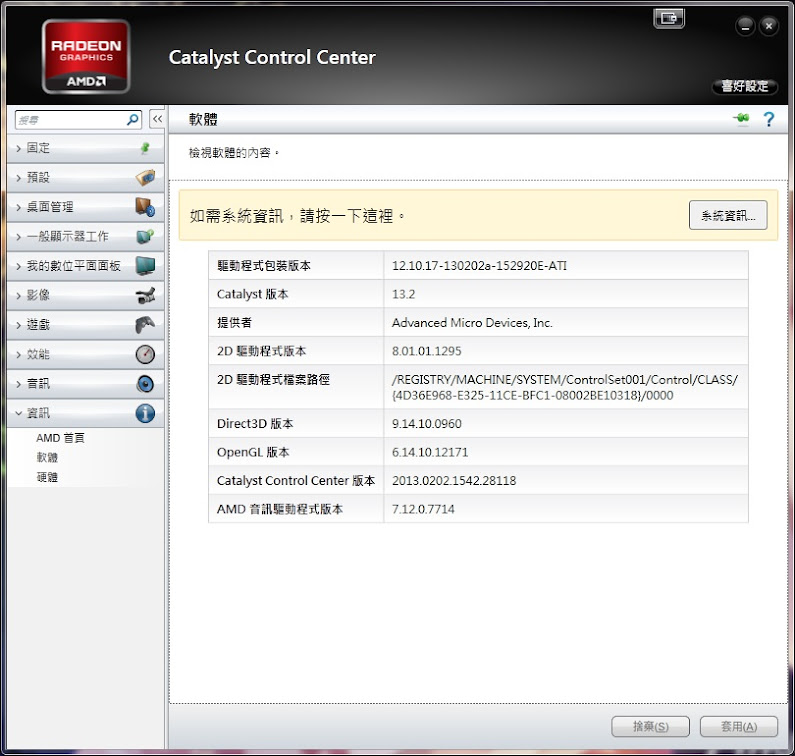The image size is (795, 756).
Task: Click the 遊戲 gamepad icon
Action: [x=145, y=325]
